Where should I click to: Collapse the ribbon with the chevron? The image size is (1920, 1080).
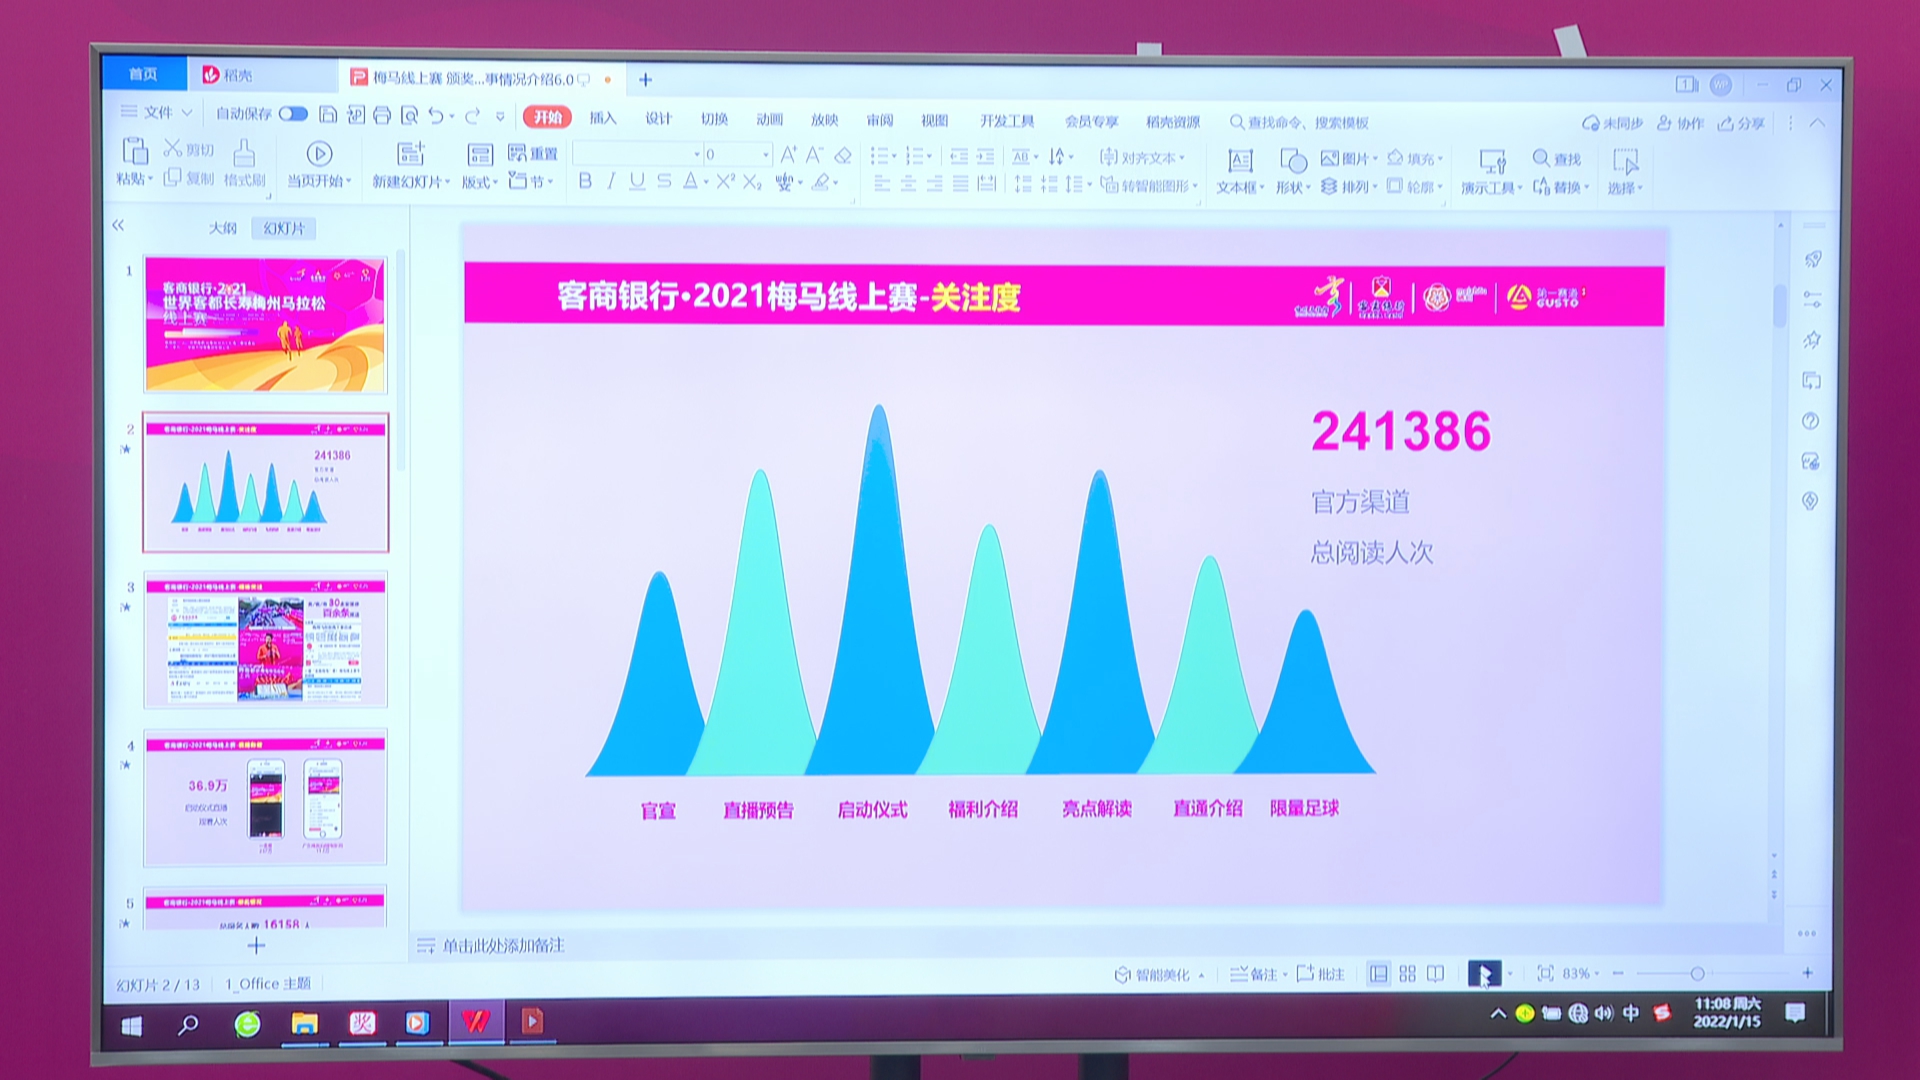(x=1816, y=123)
